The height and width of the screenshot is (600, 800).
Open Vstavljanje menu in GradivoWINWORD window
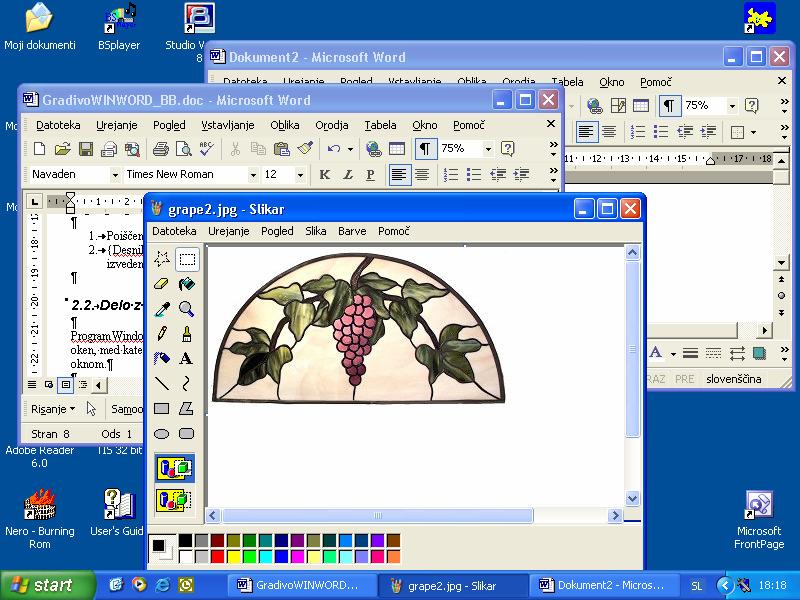click(x=228, y=125)
